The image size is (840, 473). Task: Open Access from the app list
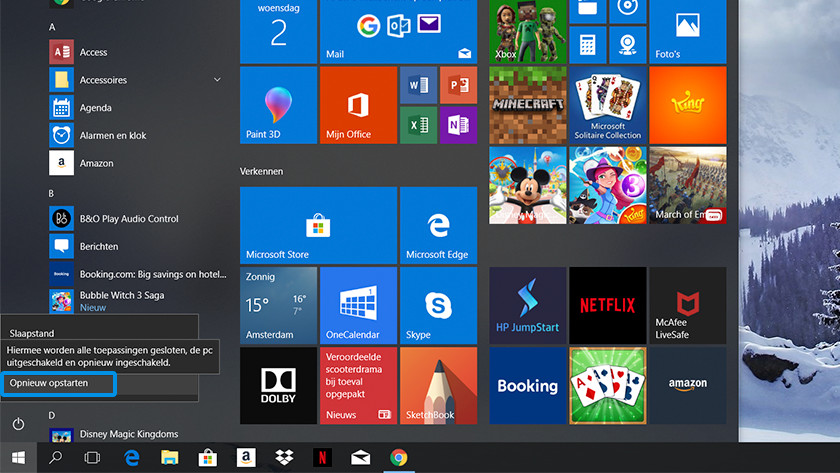(137, 52)
